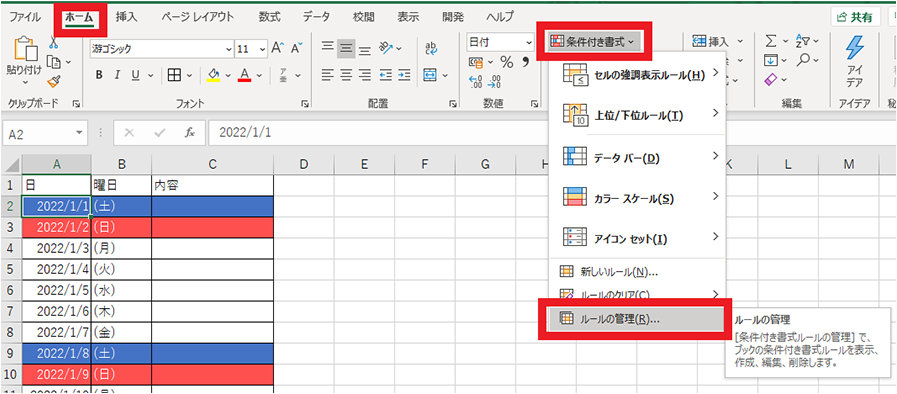
Task: Toggle Bold formatting
Action: (x=99, y=75)
